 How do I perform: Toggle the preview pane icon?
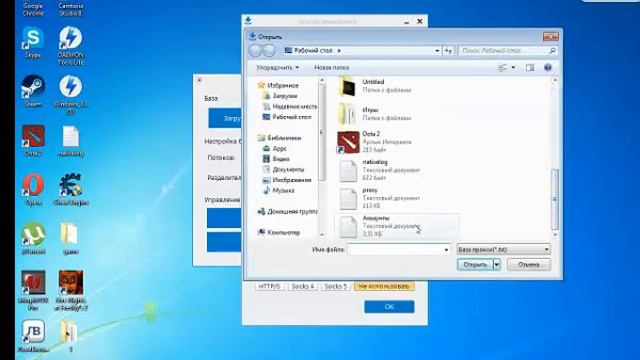[530, 67]
